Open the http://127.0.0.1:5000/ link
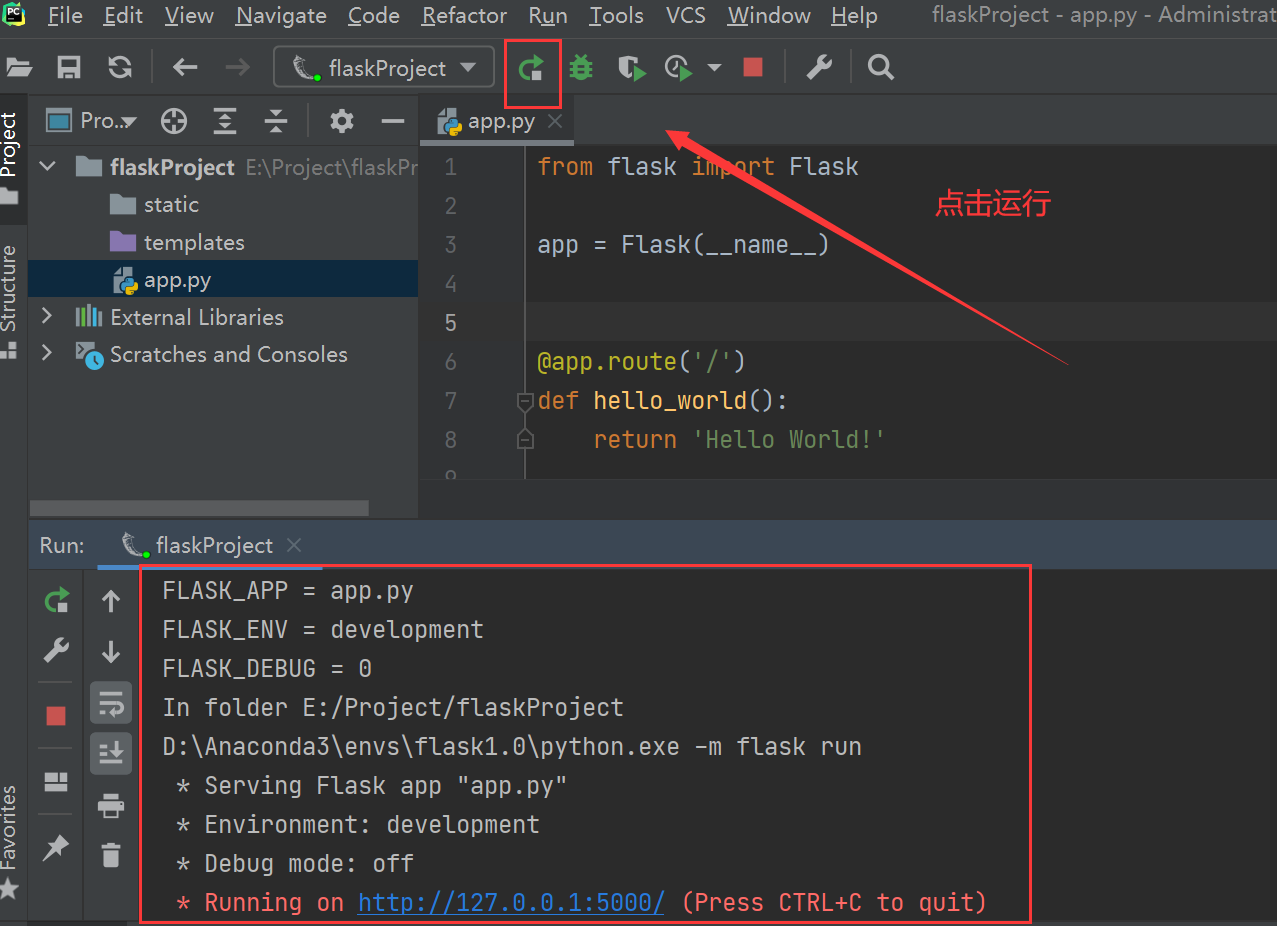This screenshot has width=1277, height=926. [x=511, y=902]
